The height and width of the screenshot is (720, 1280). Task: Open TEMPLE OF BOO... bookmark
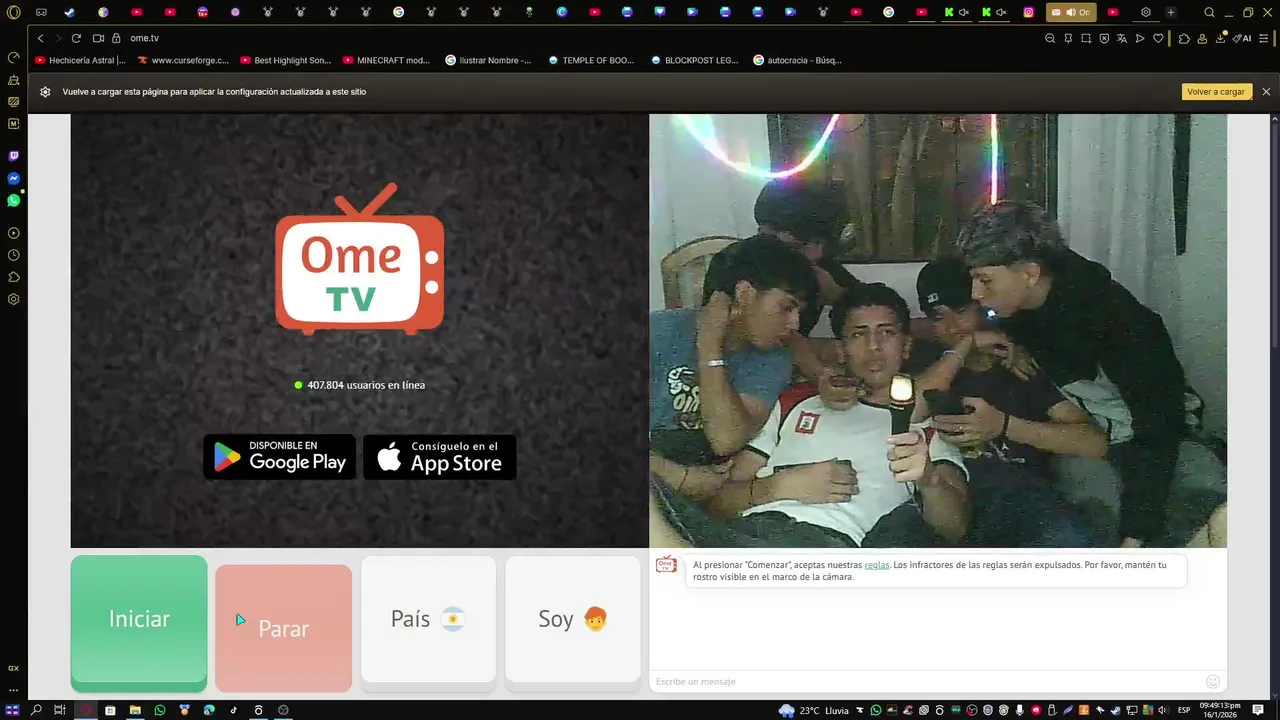click(592, 60)
